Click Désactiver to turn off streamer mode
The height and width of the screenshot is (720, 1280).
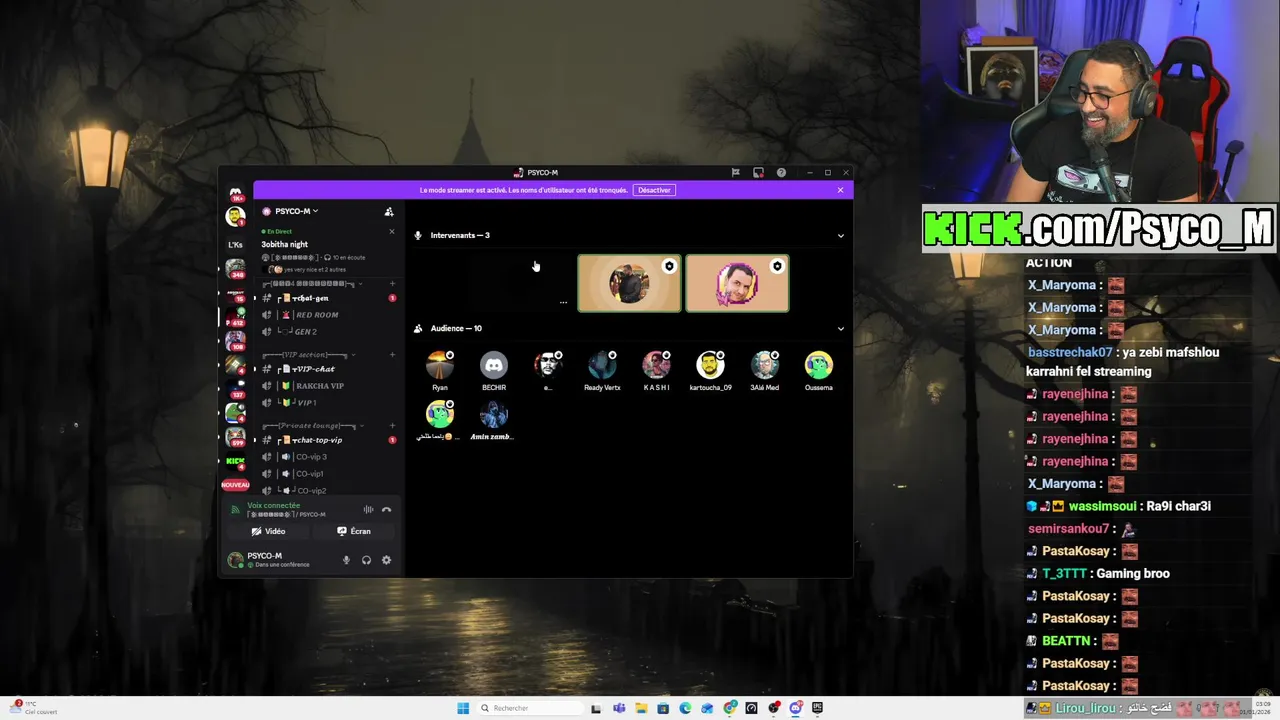pyautogui.click(x=654, y=190)
